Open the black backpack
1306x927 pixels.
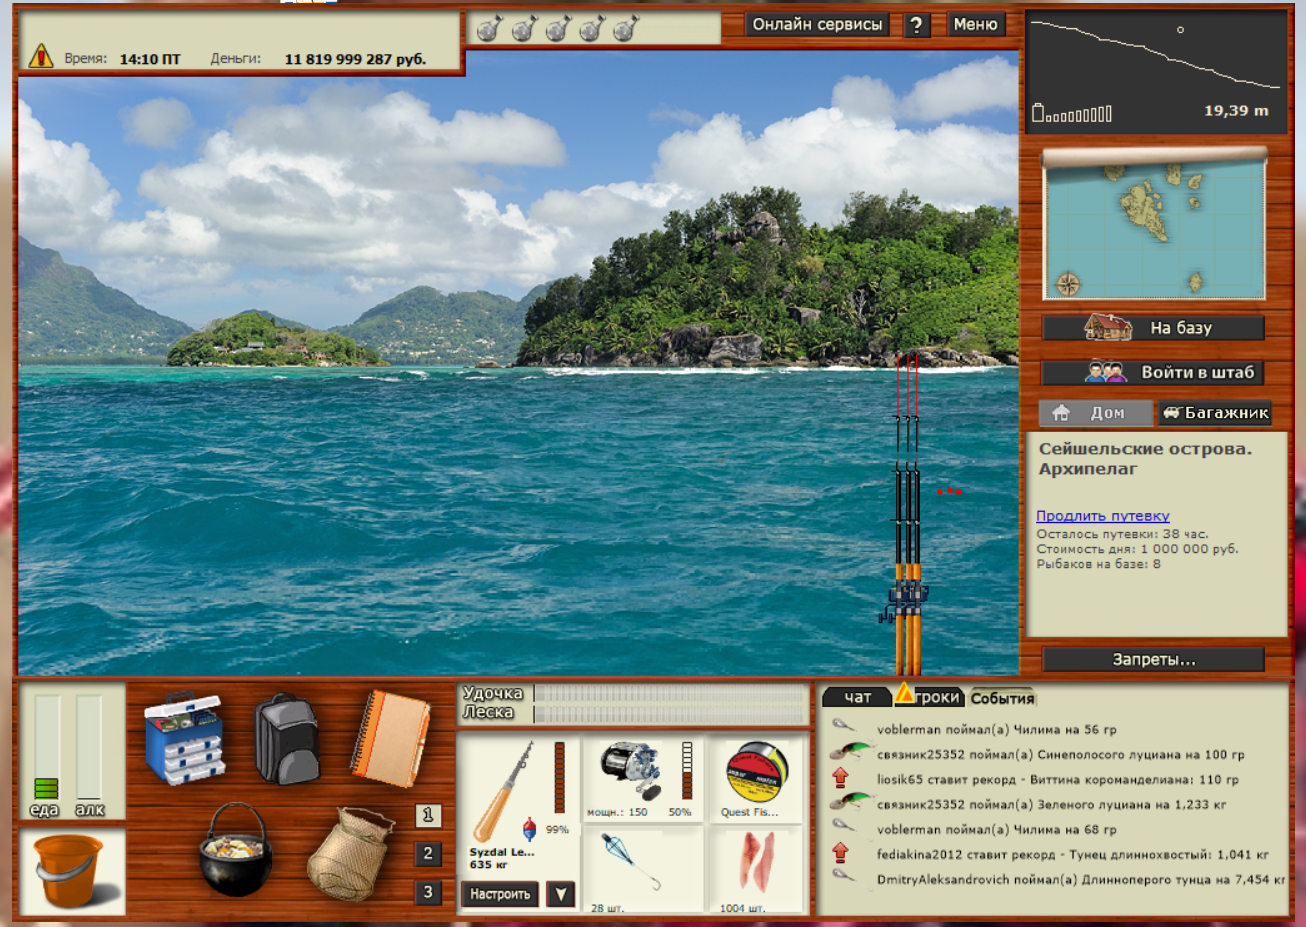tap(286, 738)
